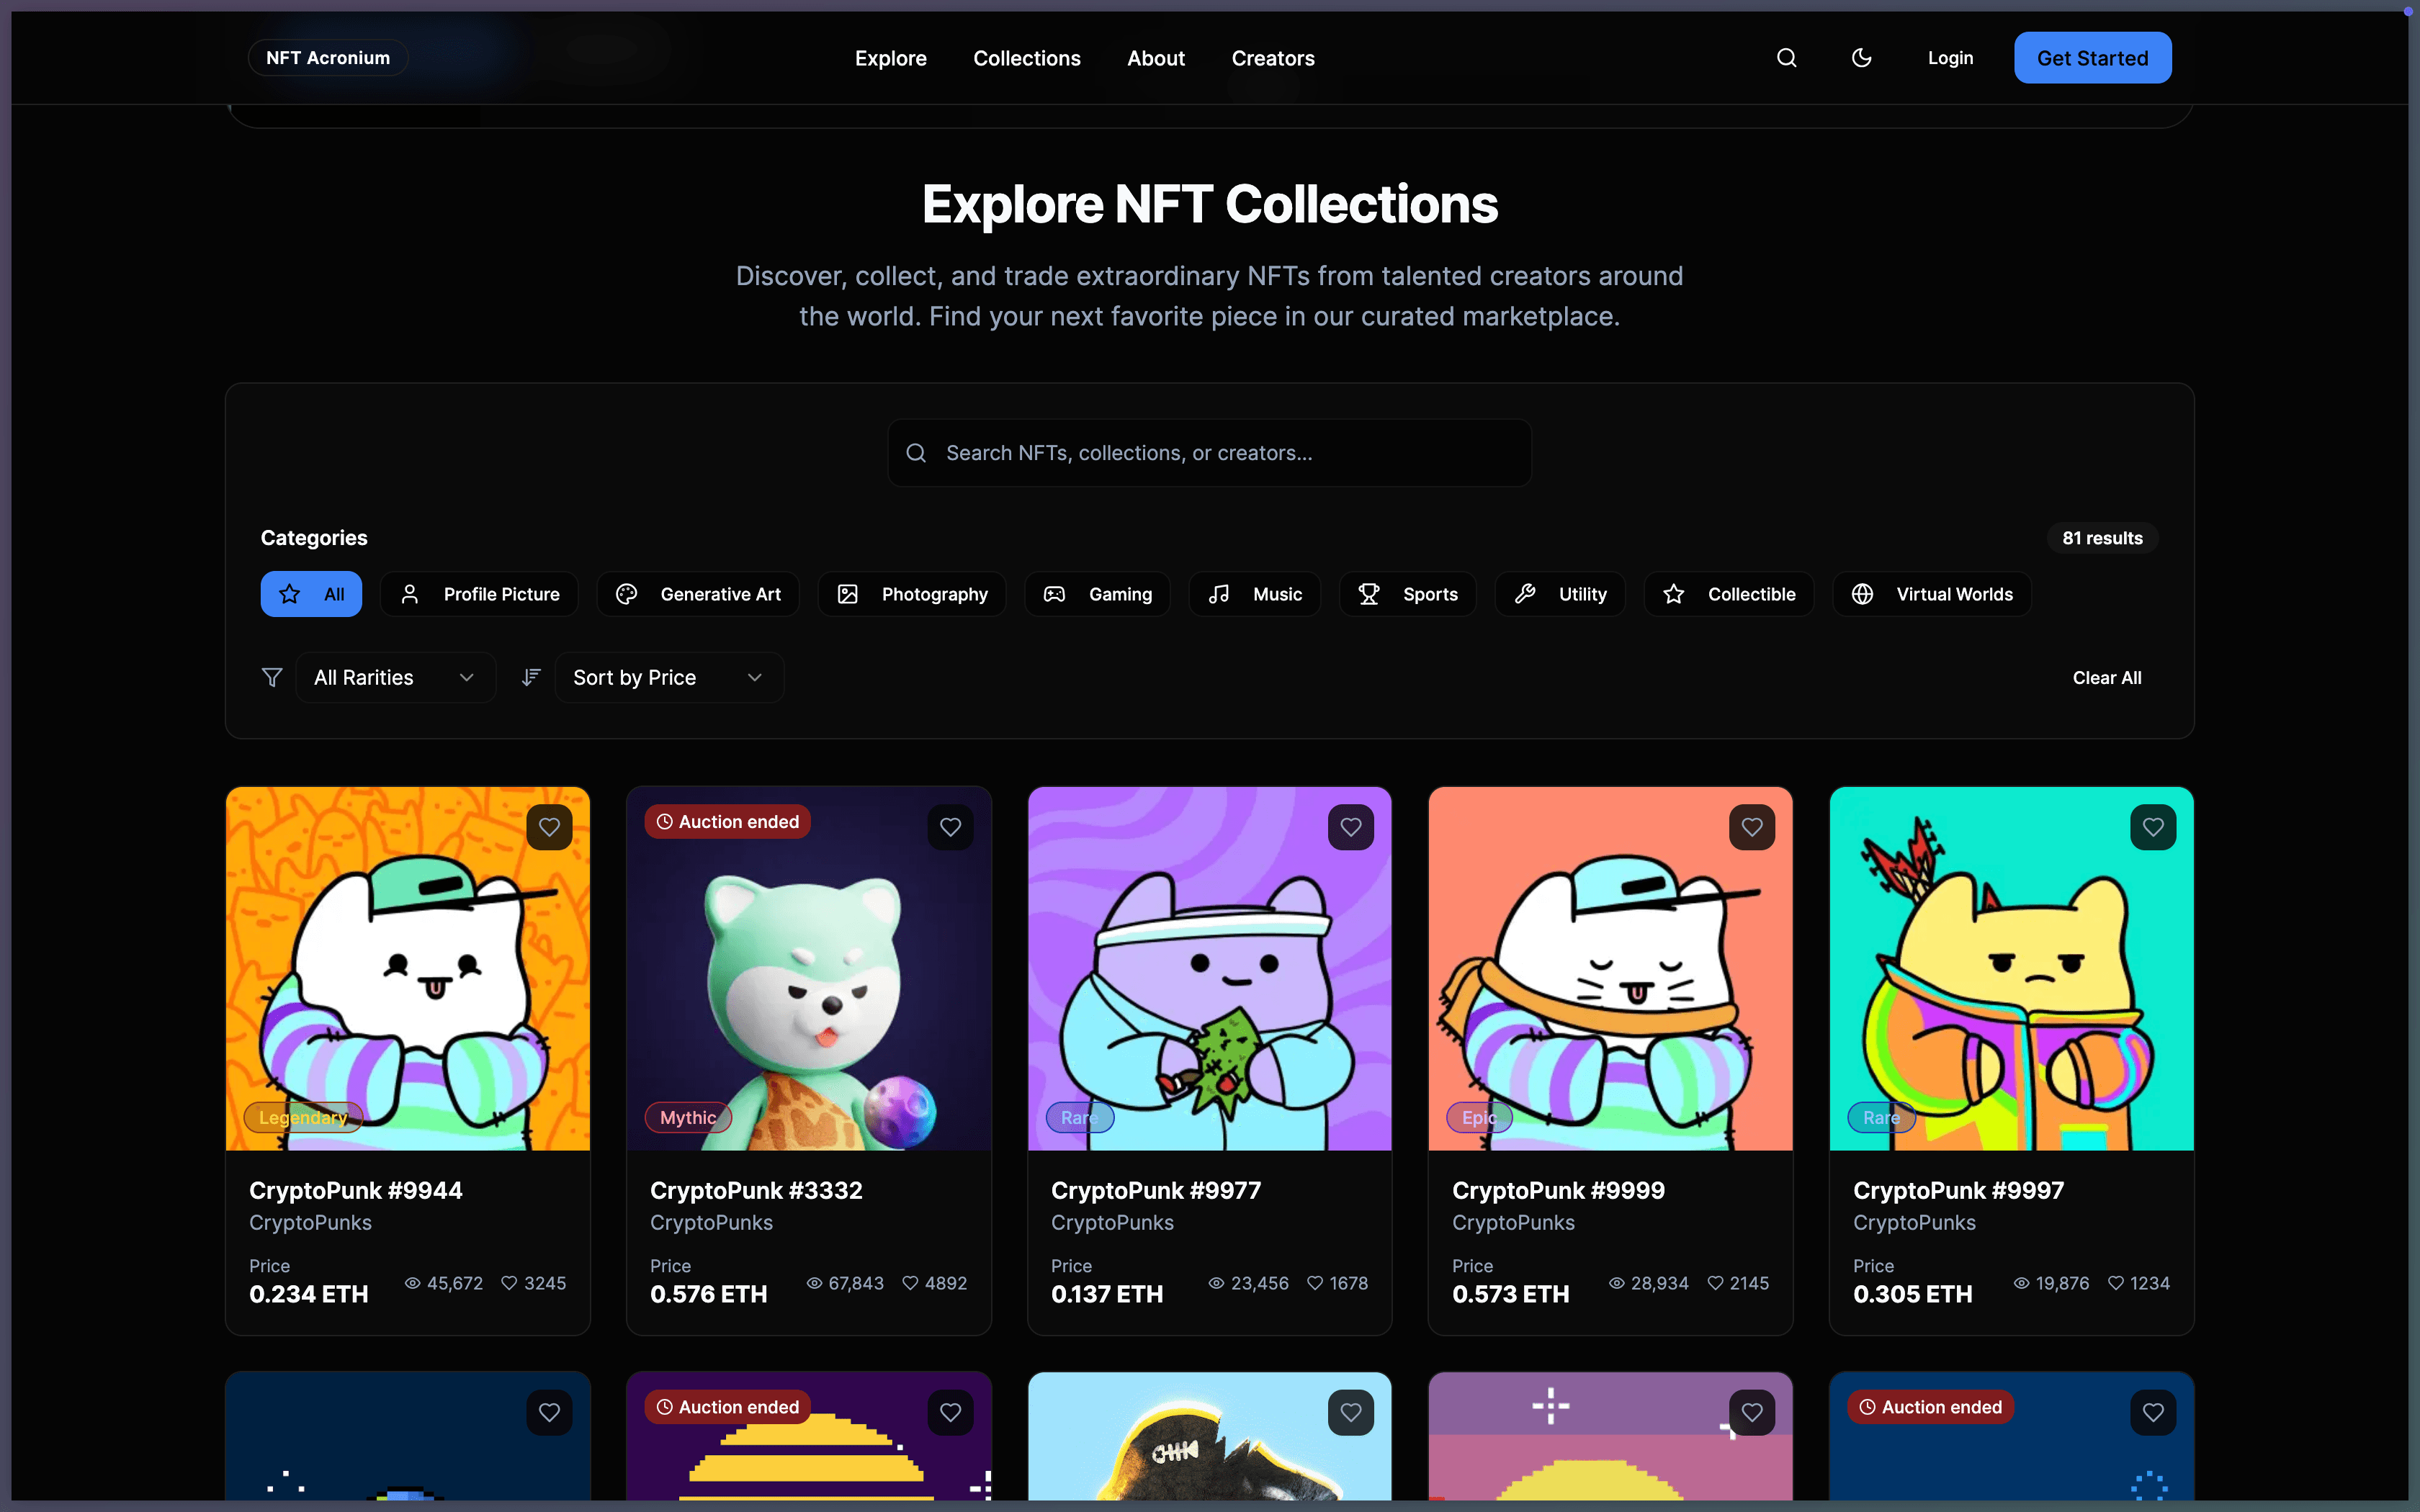Click the filter funnel icon
This screenshot has width=2420, height=1512.
[271, 678]
